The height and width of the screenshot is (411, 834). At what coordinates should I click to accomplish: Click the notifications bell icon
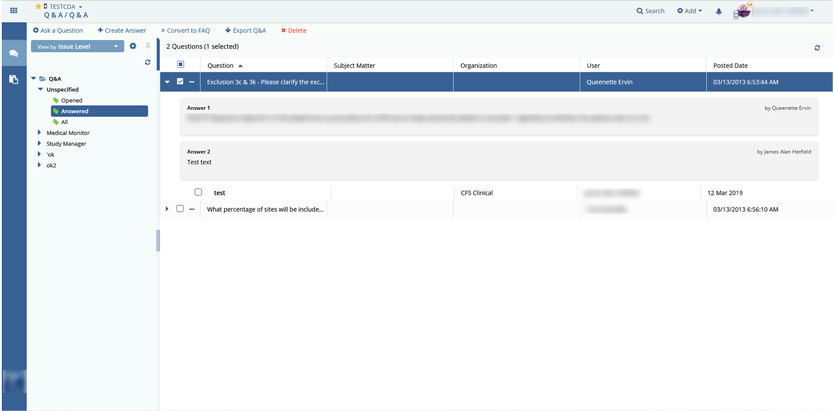718,11
